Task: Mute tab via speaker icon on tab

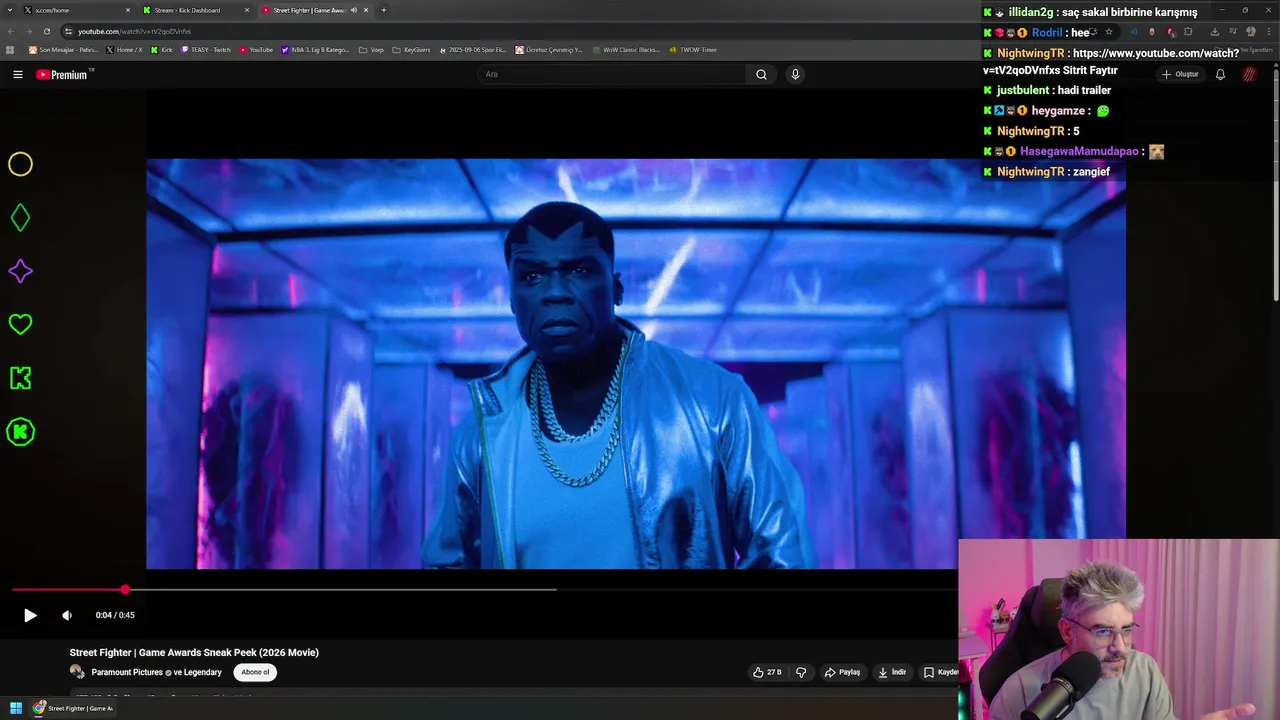Action: tap(353, 10)
